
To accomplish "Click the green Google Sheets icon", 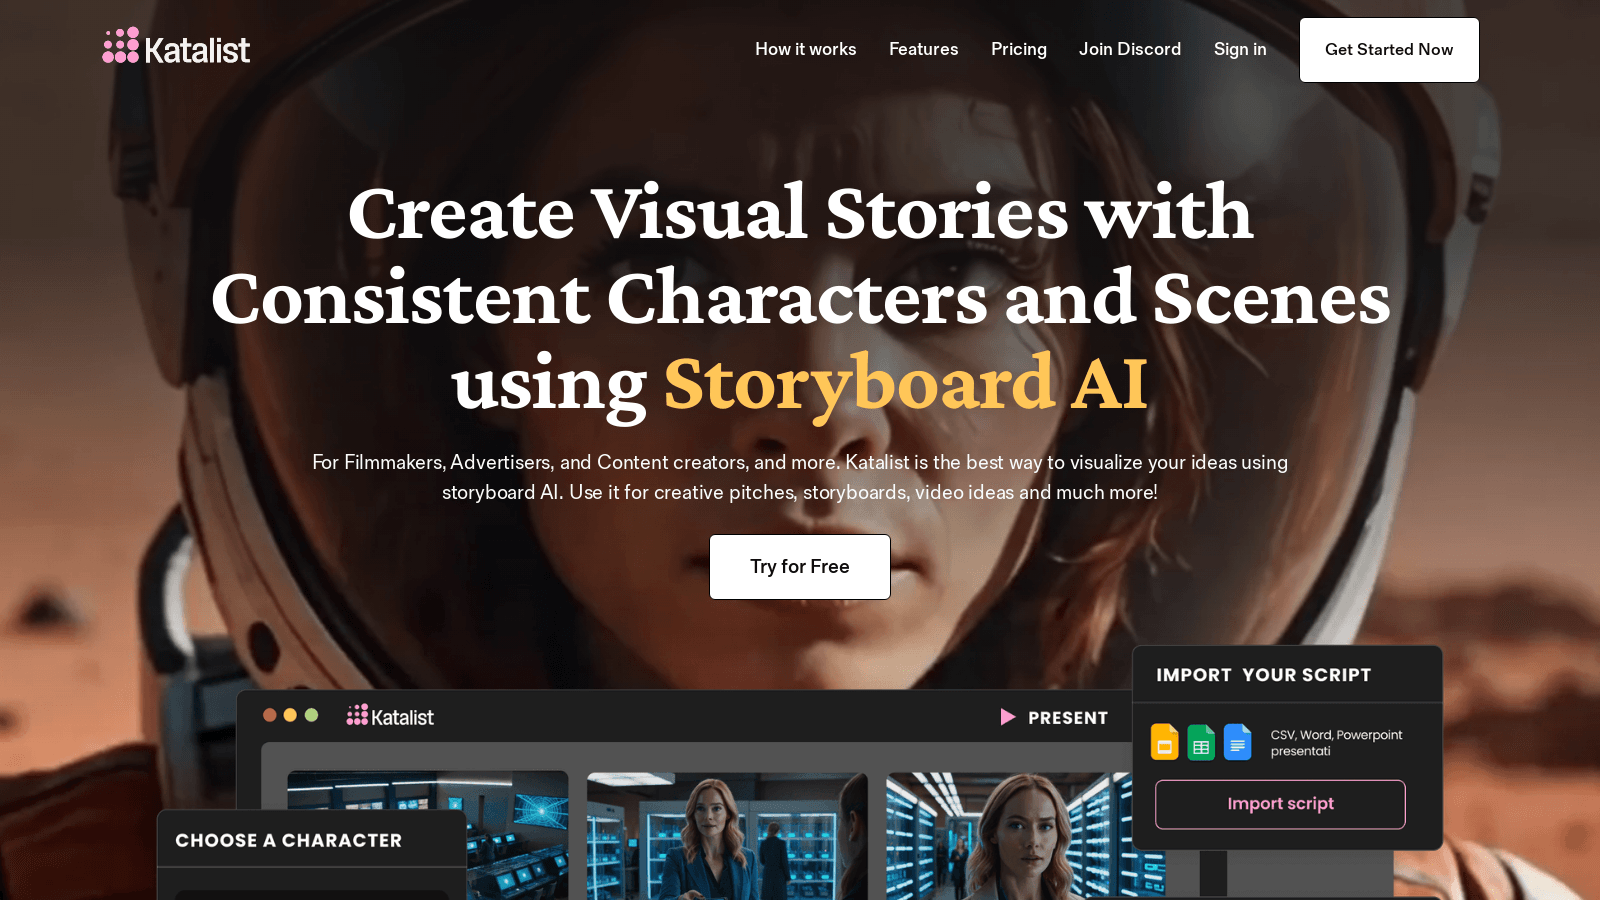I will [1201, 742].
